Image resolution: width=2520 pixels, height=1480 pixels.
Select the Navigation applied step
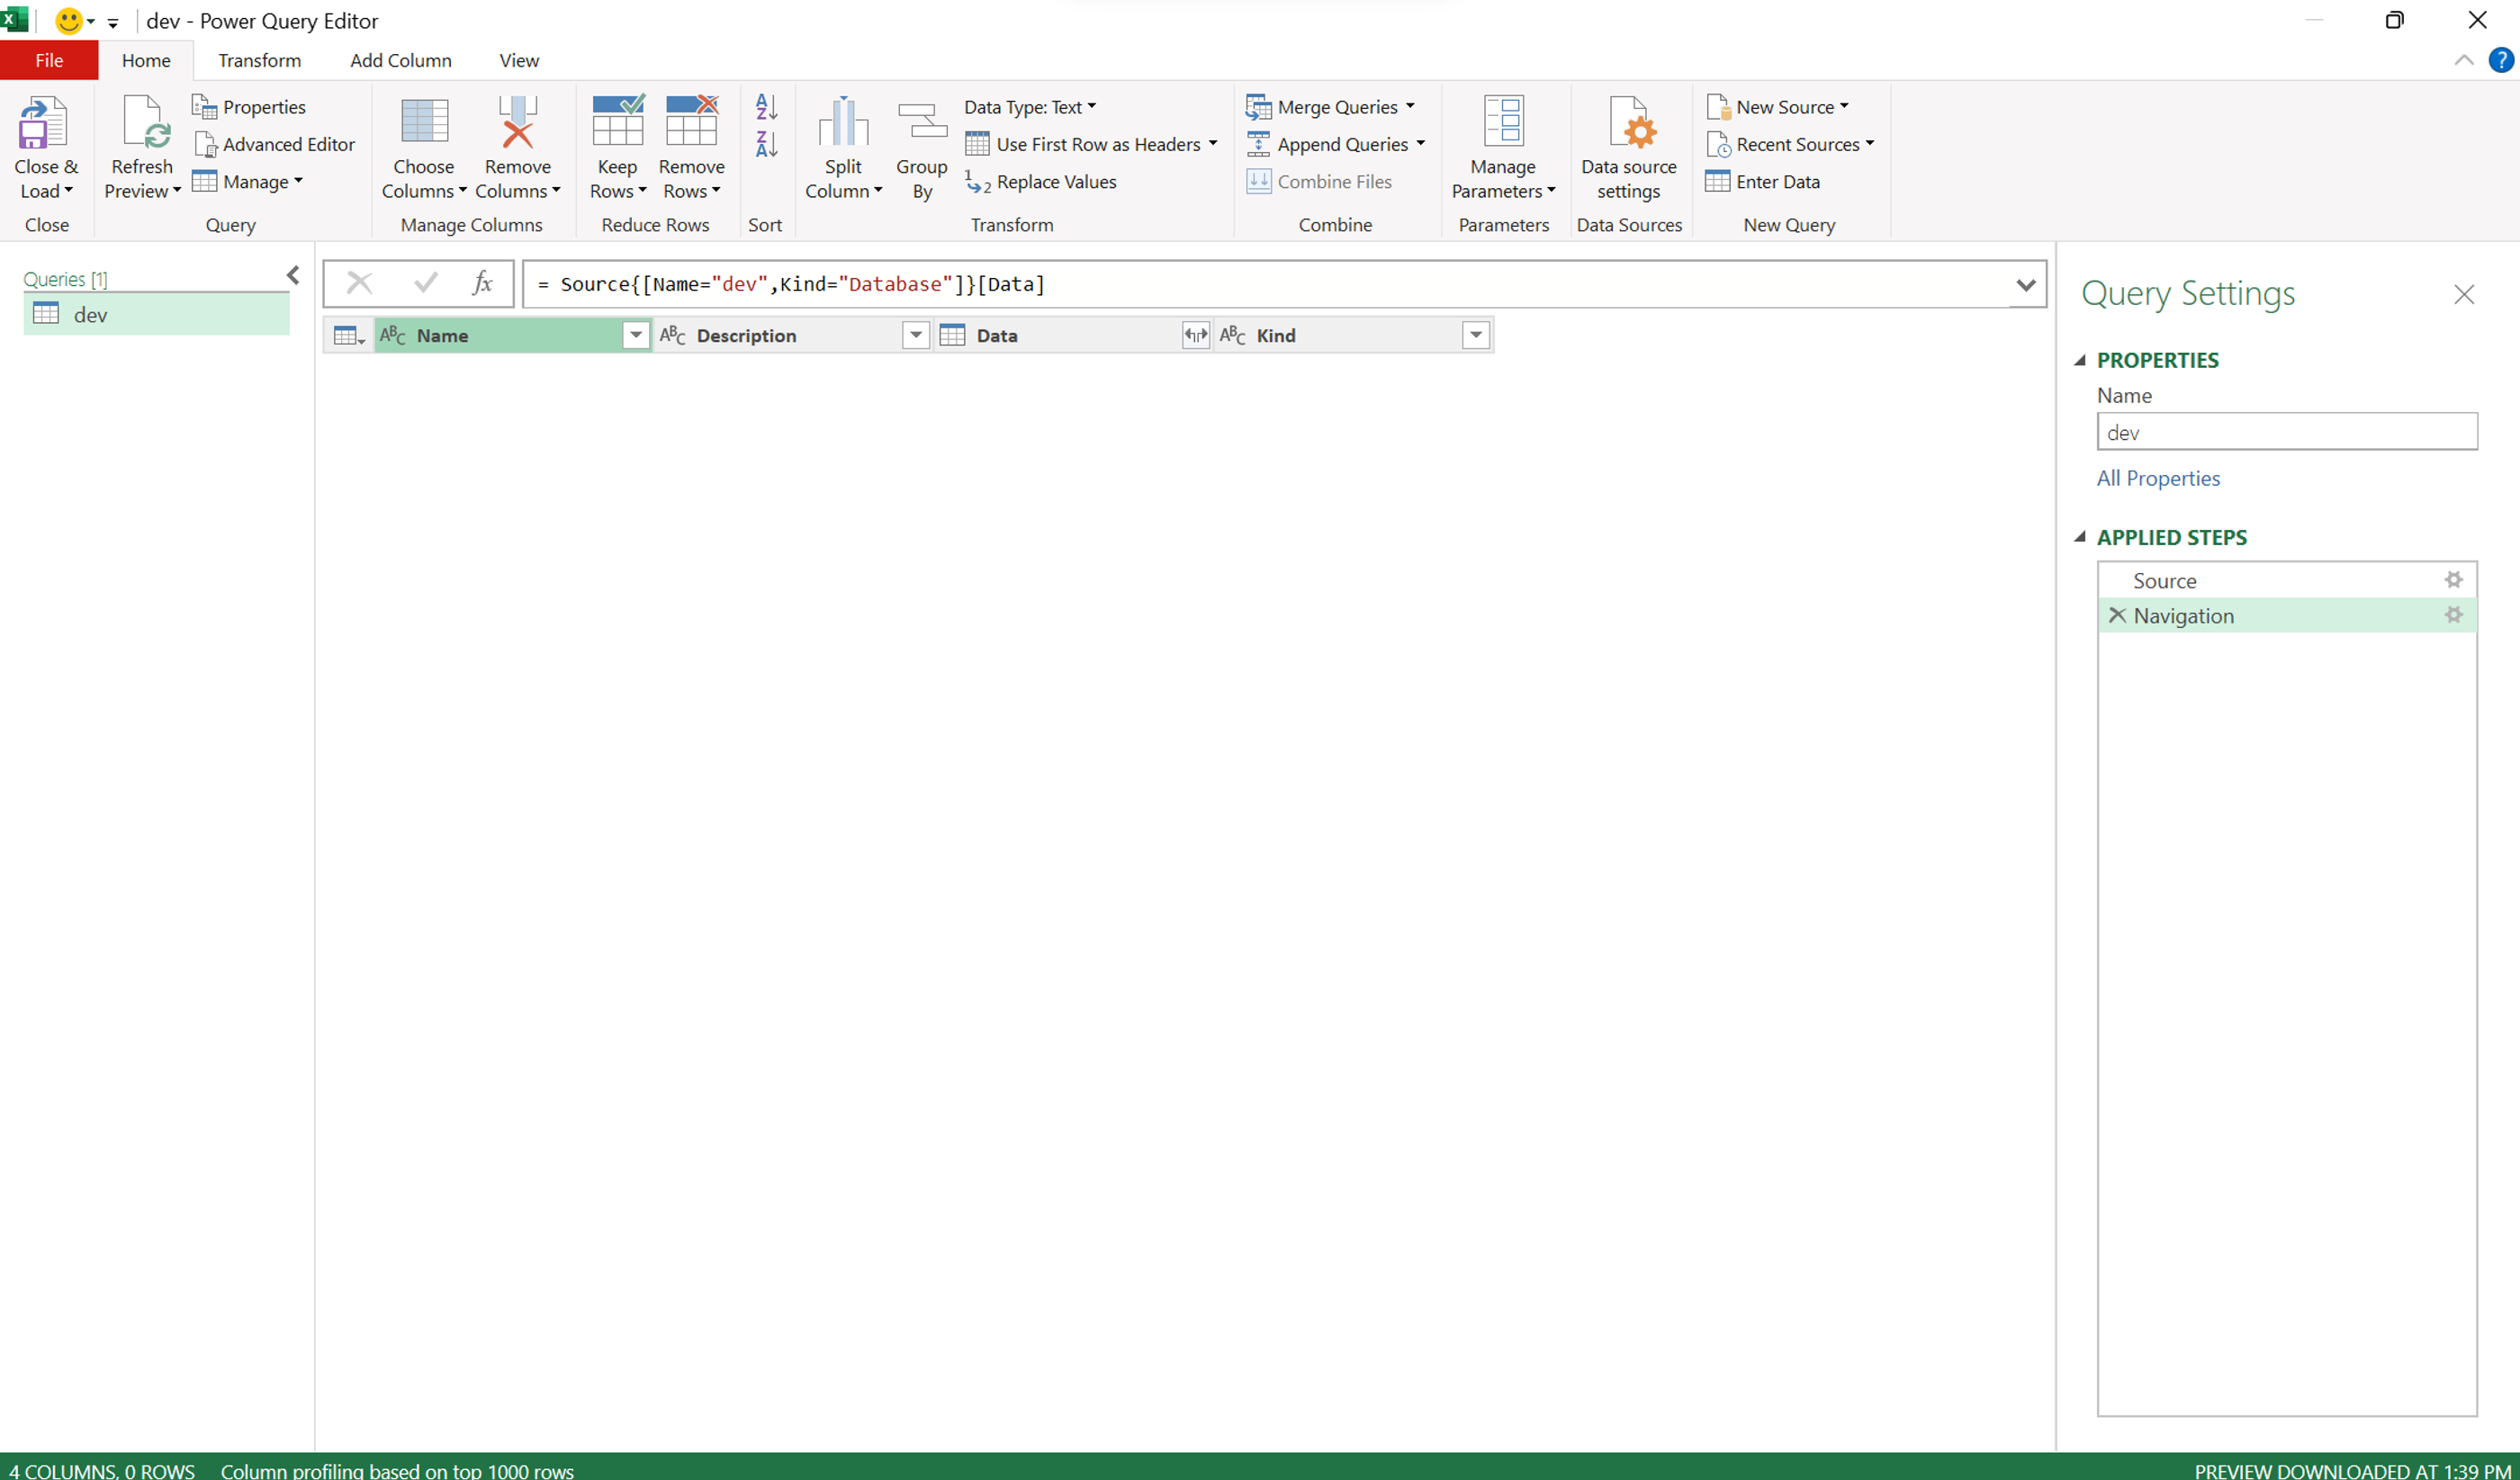click(x=2286, y=615)
